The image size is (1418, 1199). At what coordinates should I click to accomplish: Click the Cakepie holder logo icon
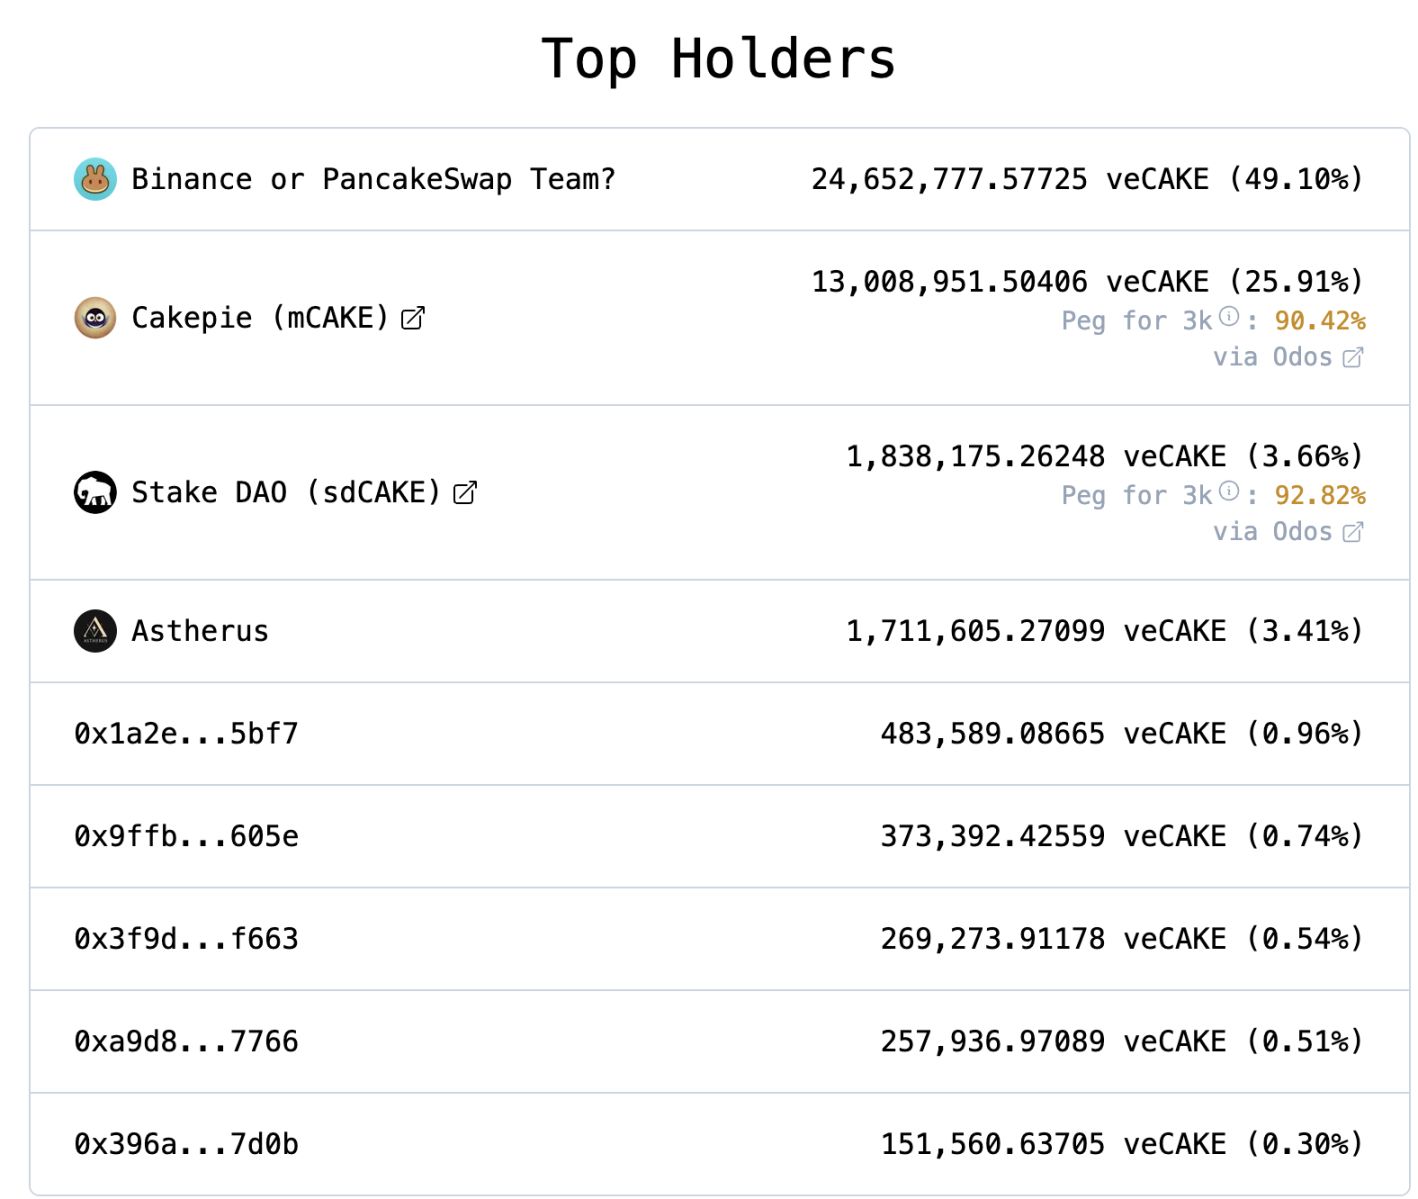point(95,318)
